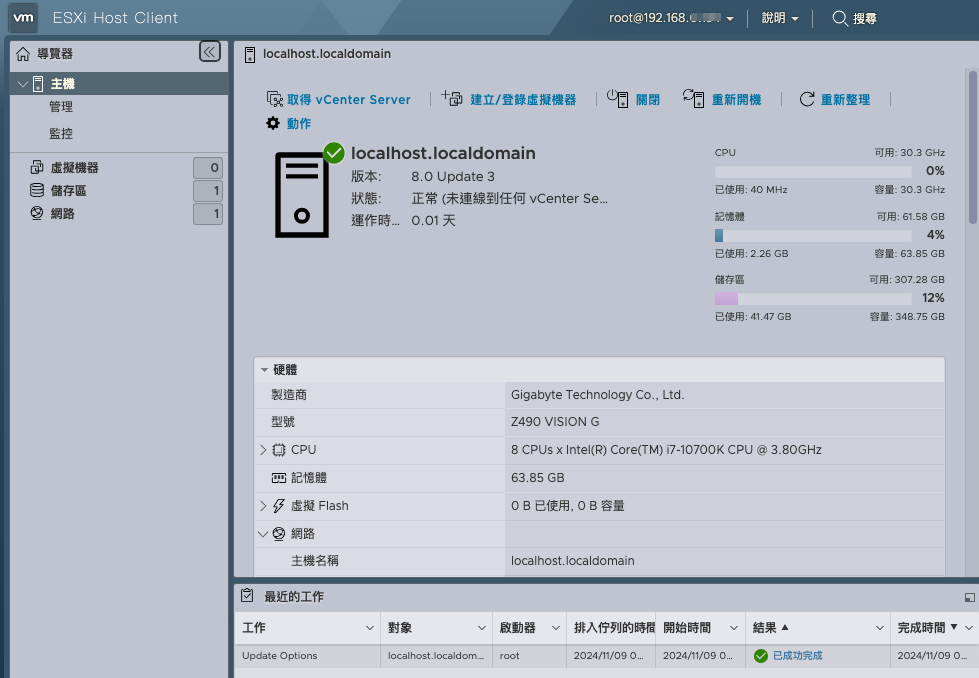This screenshot has width=979, height=678.
Task: Click the virtual machines count badge 0
Action: point(208,167)
